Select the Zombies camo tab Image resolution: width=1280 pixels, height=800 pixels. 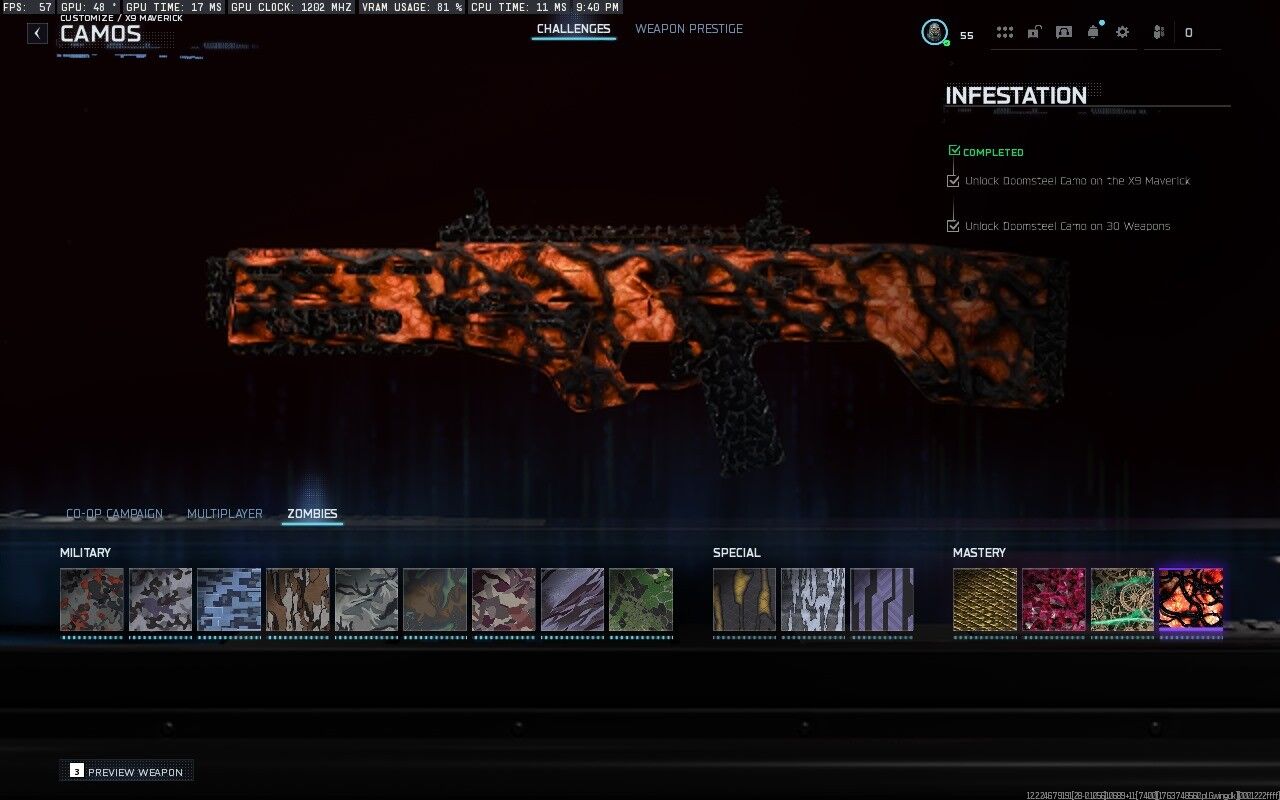tap(312, 514)
